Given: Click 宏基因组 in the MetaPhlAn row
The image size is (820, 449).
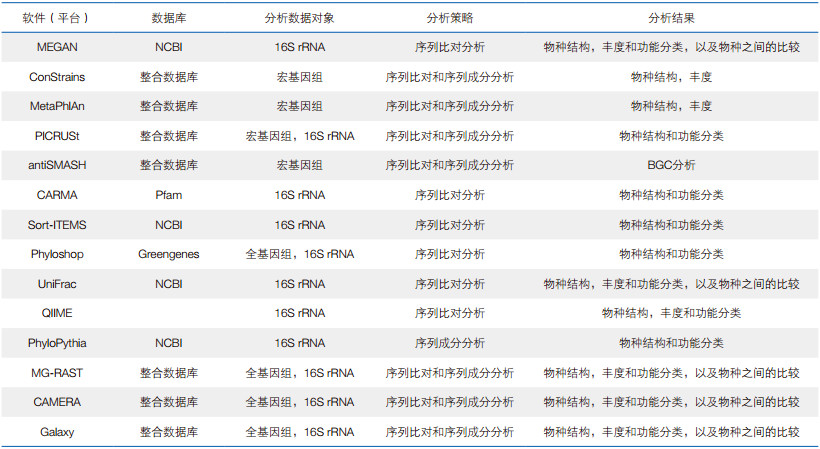Looking at the screenshot, I should click(300, 106).
